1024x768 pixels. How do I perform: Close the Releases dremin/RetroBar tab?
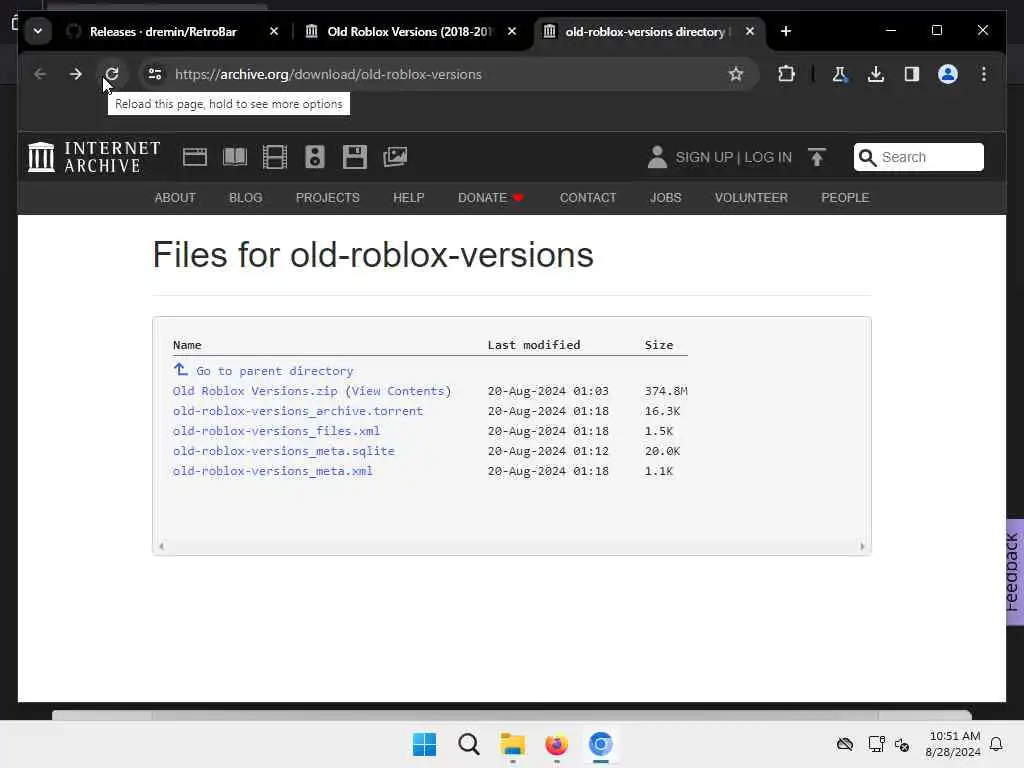274,31
